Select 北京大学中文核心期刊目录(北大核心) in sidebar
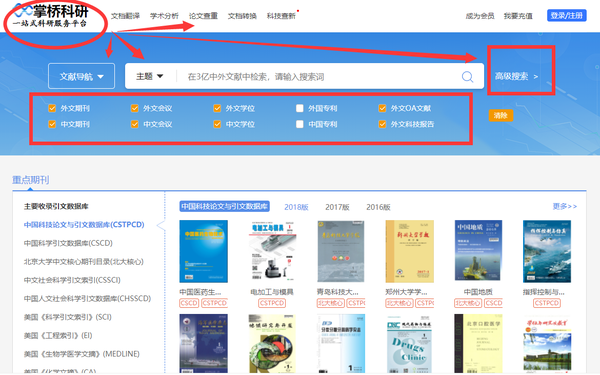The height and width of the screenshot is (375, 600). point(83,262)
